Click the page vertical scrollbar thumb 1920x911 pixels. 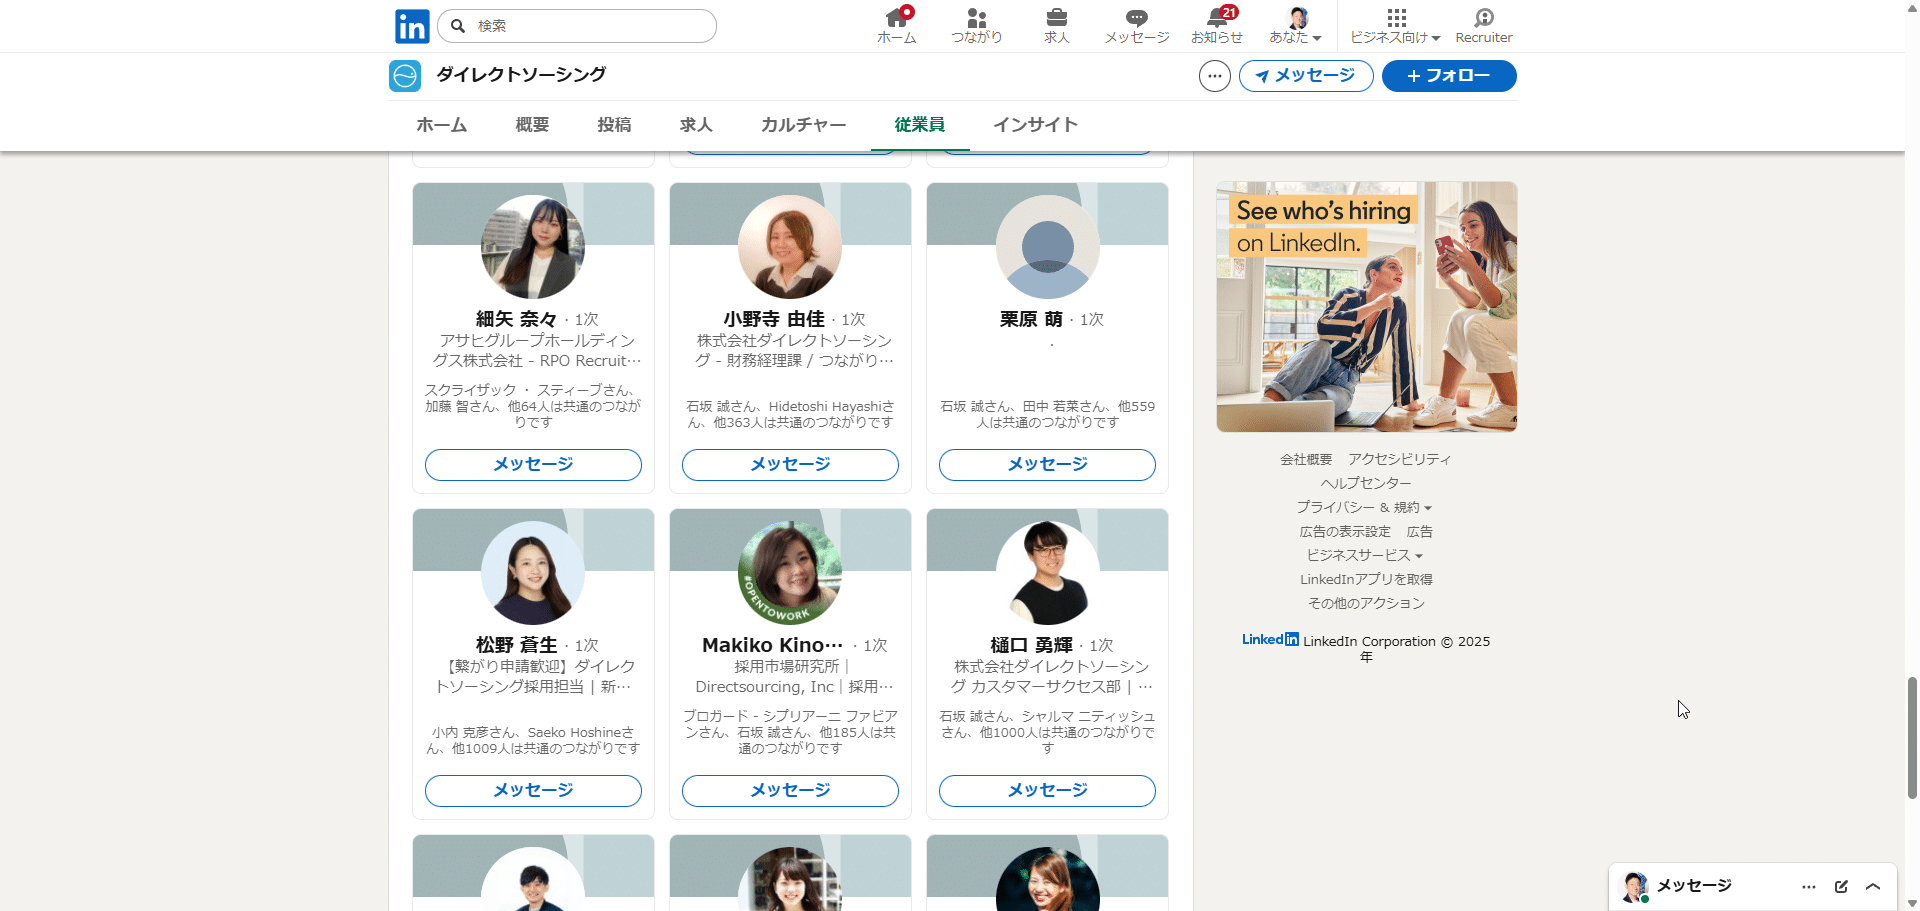coord(1912,738)
